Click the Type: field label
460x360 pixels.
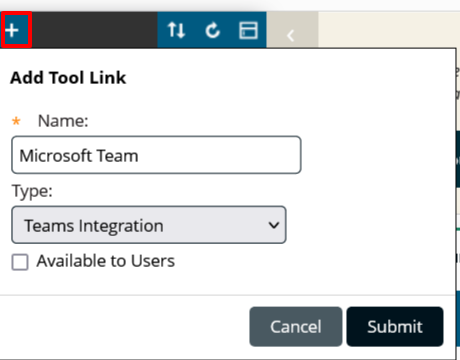32,192
